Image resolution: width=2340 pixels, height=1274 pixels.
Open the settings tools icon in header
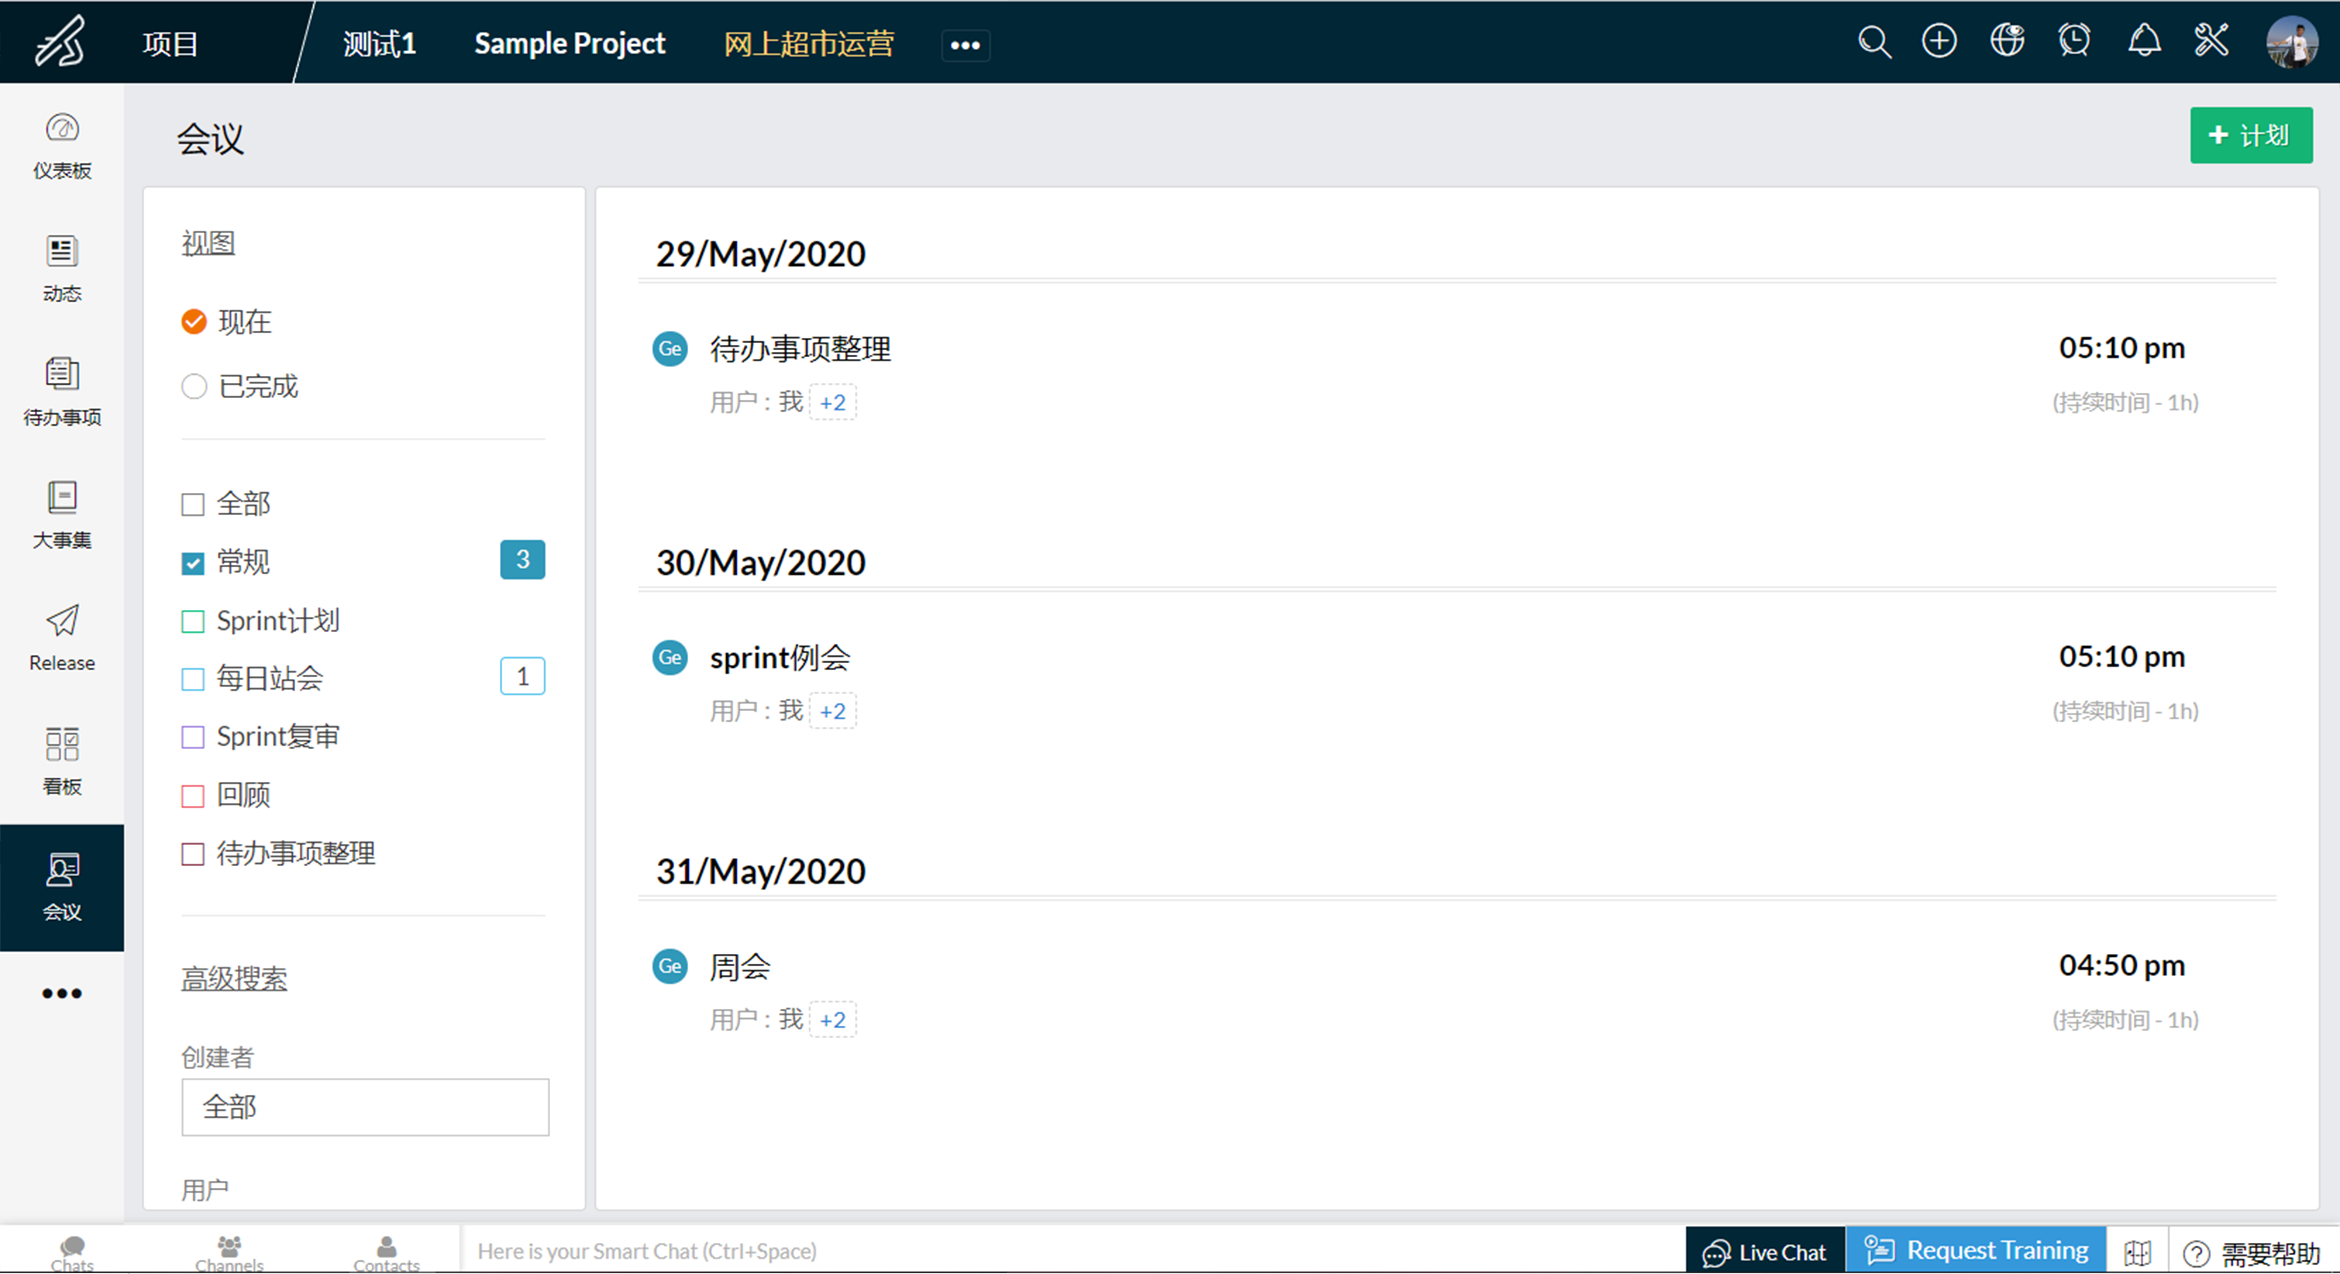[x=2211, y=42]
